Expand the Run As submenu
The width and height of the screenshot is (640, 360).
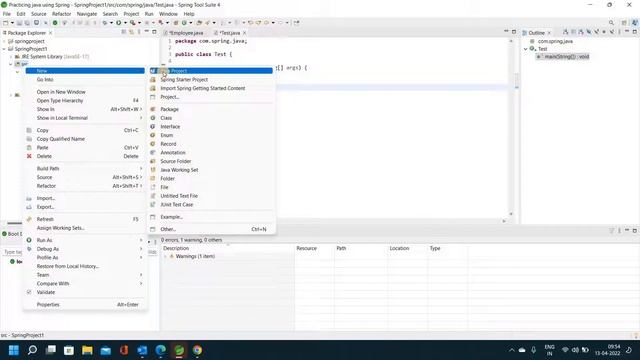(x=85, y=240)
